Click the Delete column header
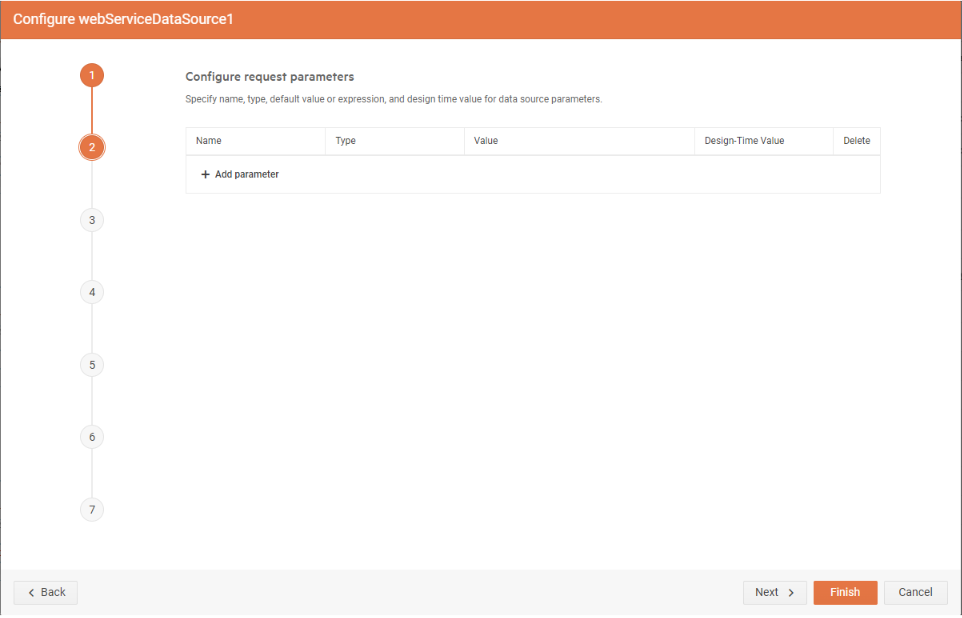962x618 pixels. (856, 140)
